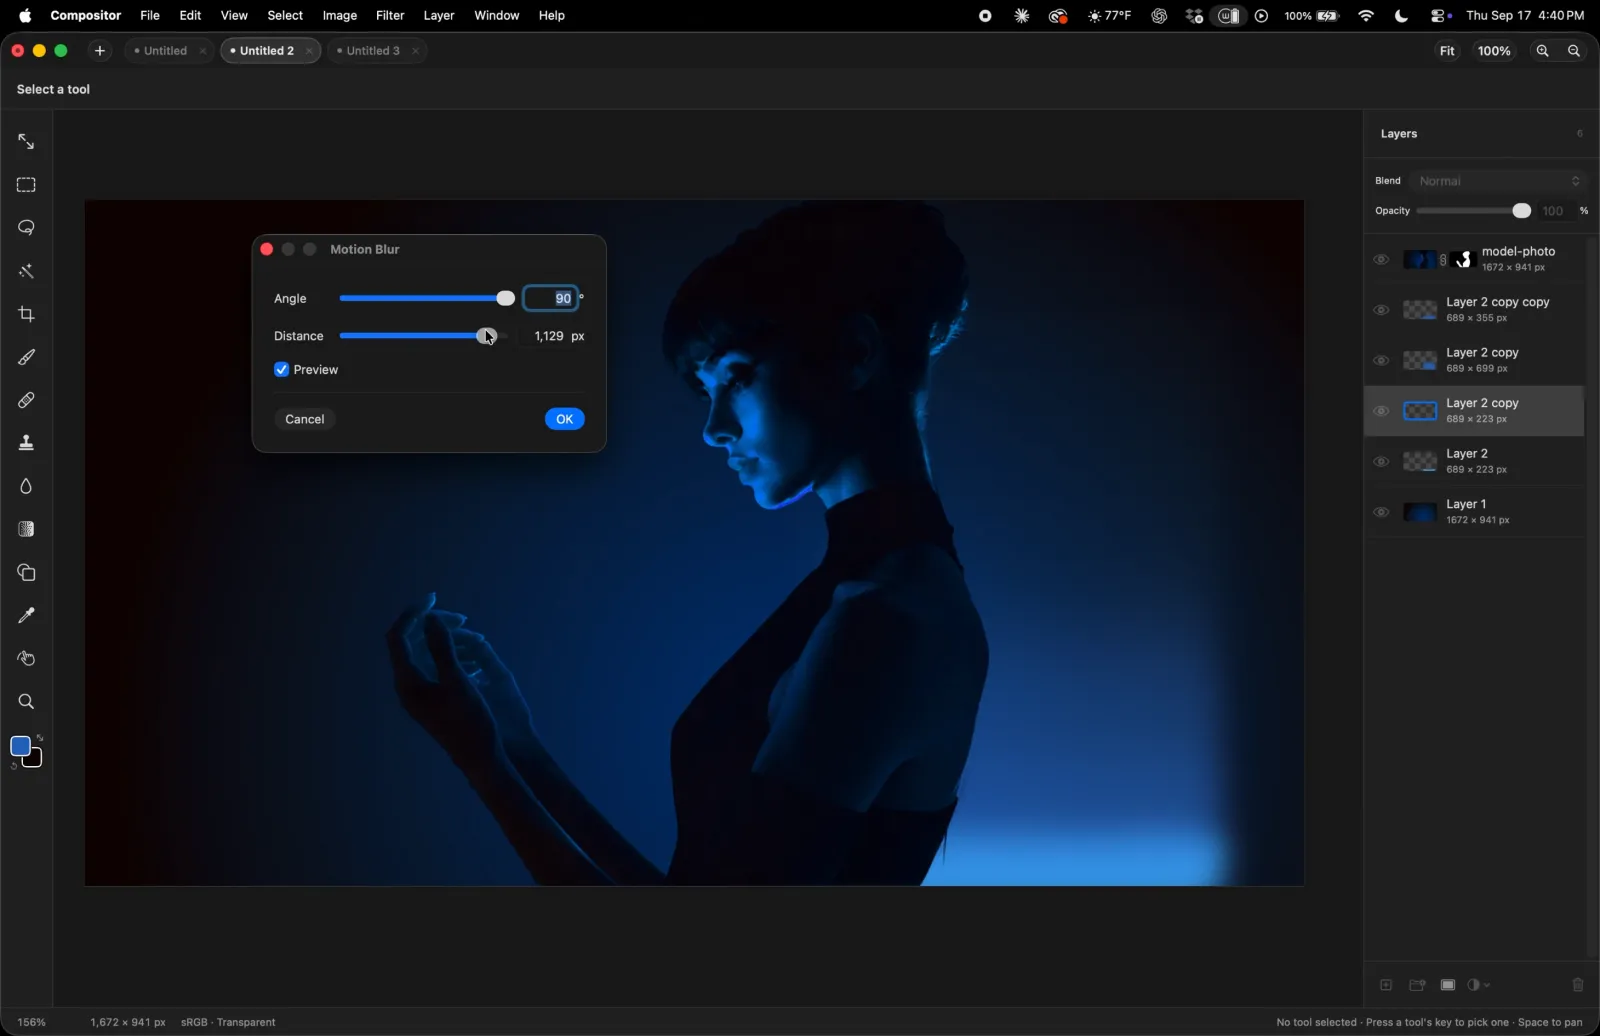Click the Fit zoom button
1600x1036 pixels.
click(1447, 51)
